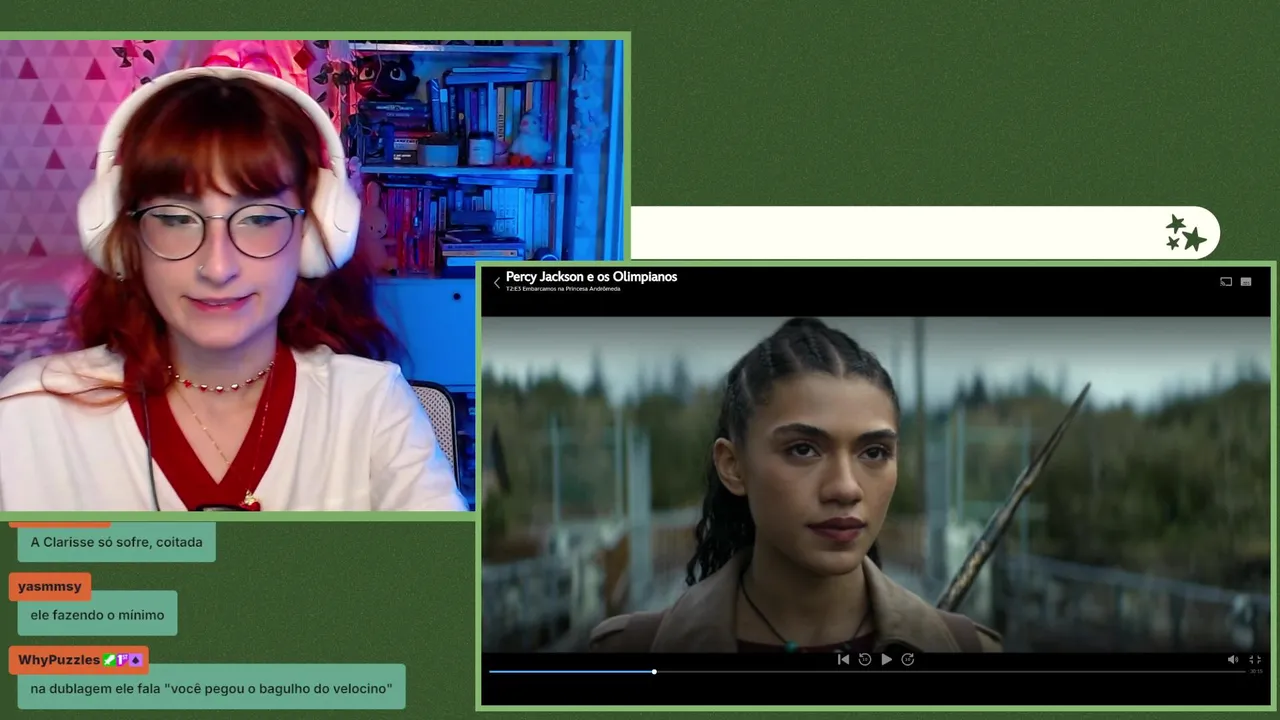Click the username yasmmsy in chat
Viewport: 1280px width, 720px height.
click(x=50, y=587)
